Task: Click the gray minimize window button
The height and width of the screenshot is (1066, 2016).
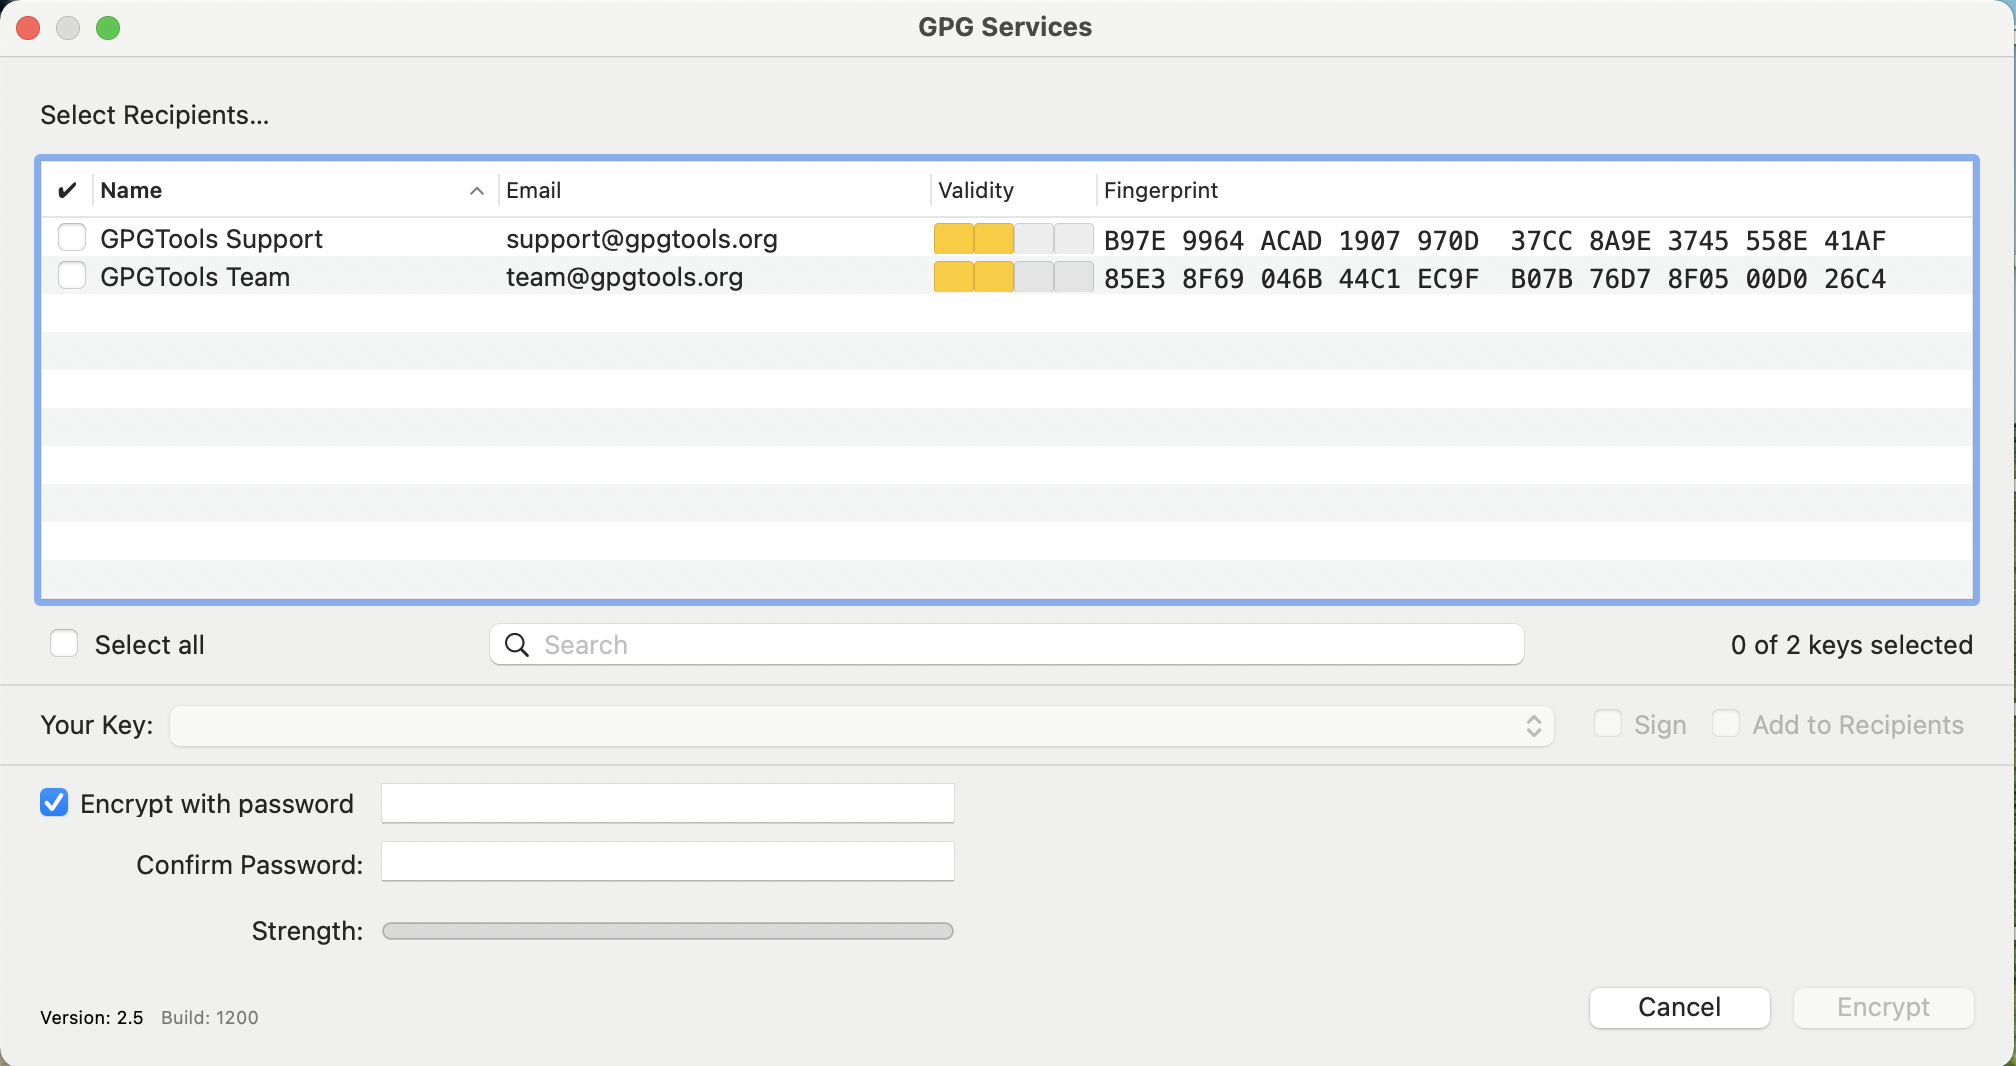Action: pos(68,28)
